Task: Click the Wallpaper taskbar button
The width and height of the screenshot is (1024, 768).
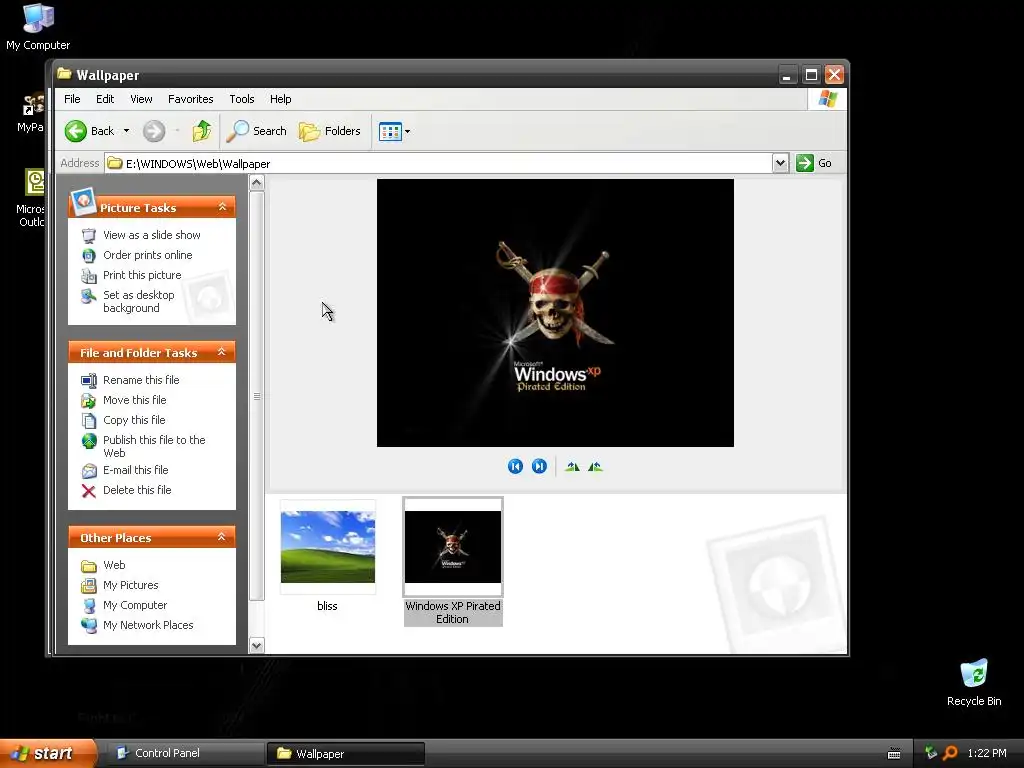Action: click(x=346, y=754)
